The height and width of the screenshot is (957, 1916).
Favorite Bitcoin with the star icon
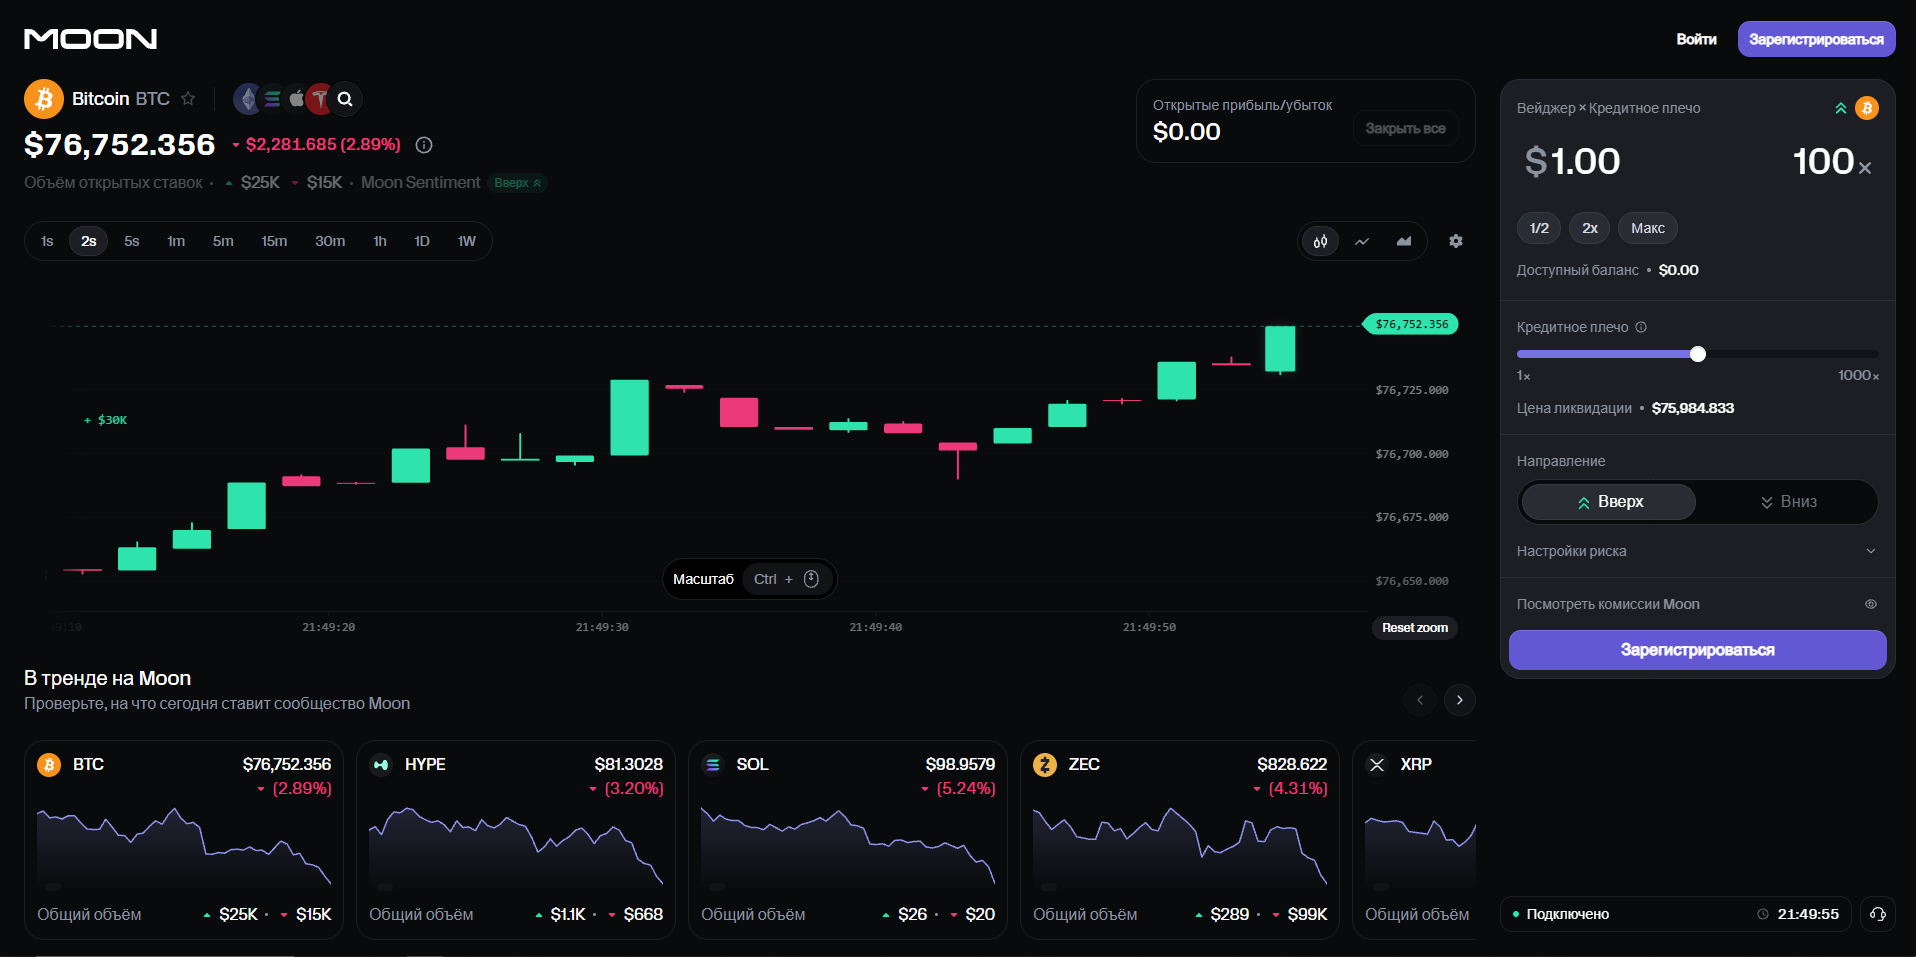click(188, 99)
